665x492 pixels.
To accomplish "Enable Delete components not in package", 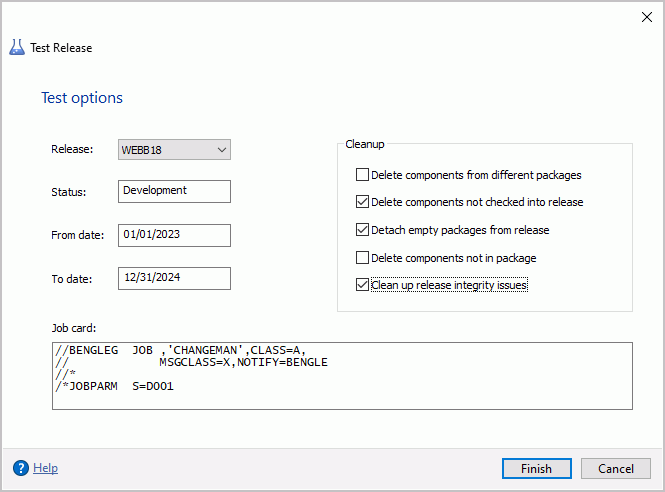I will point(362,258).
